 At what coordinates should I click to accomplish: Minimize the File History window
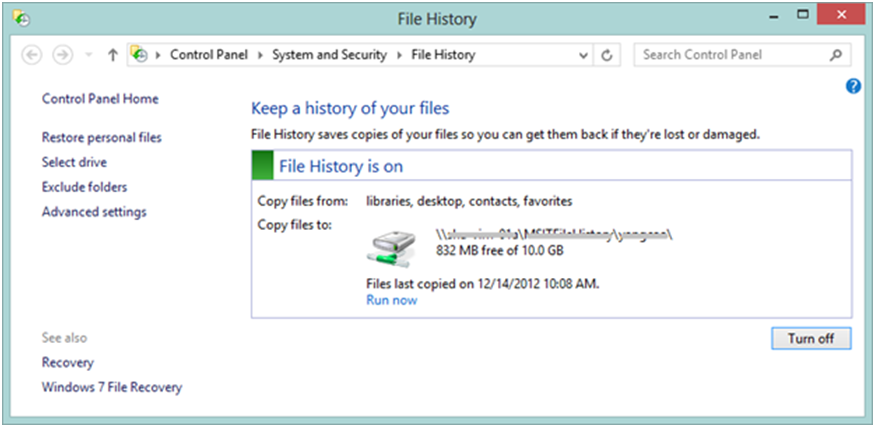(774, 18)
